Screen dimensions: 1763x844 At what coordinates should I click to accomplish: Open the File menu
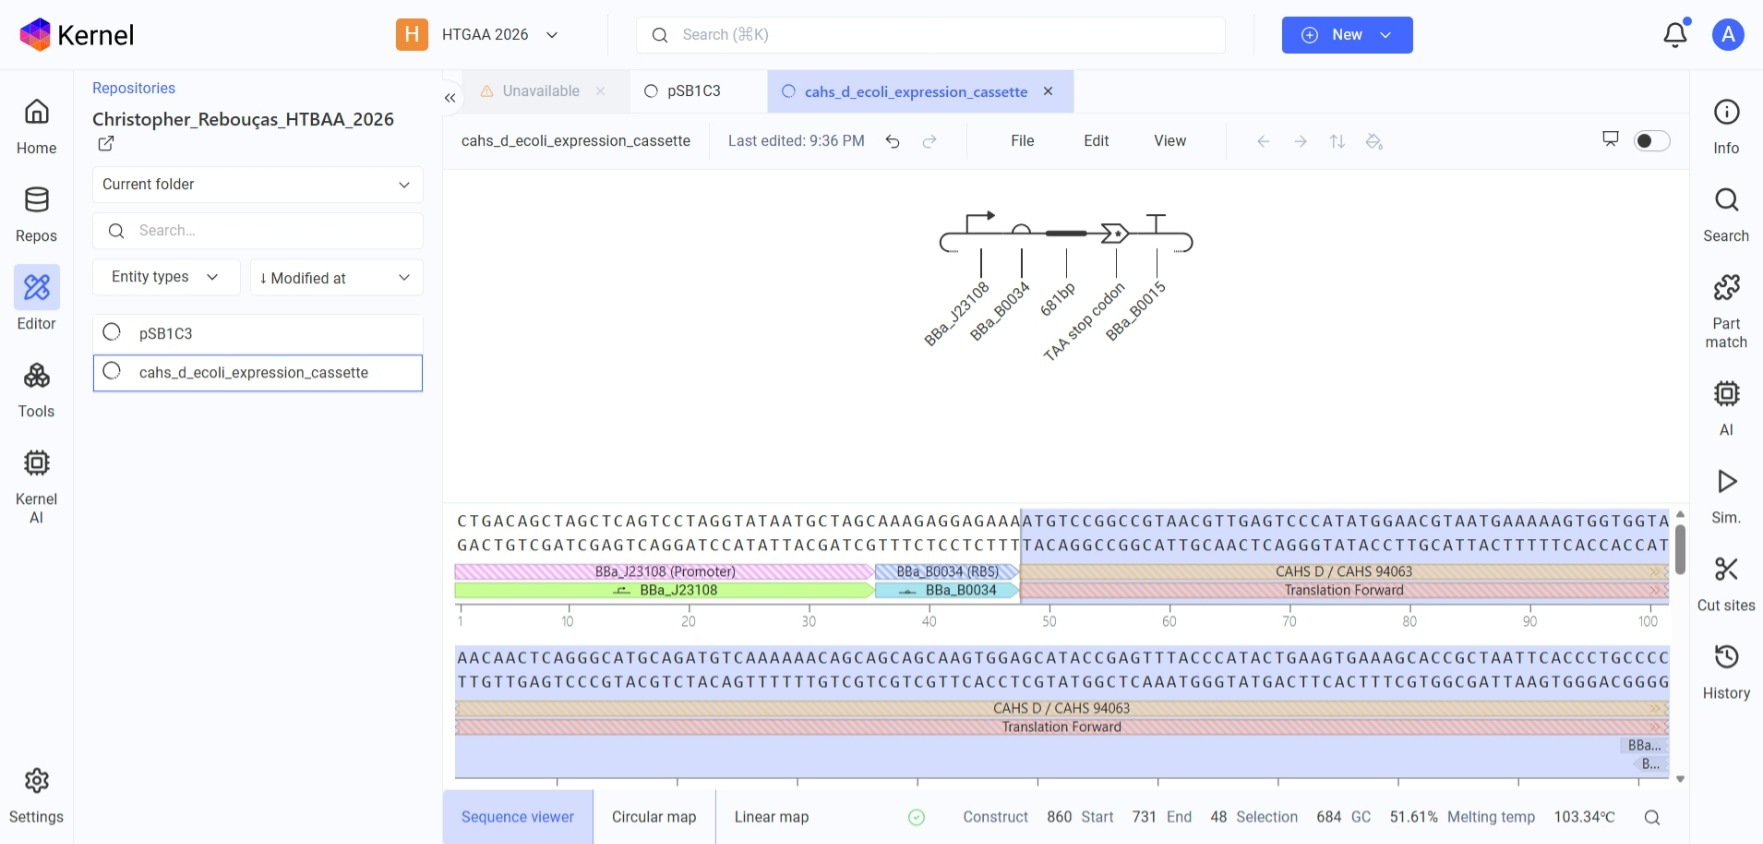tap(1022, 141)
